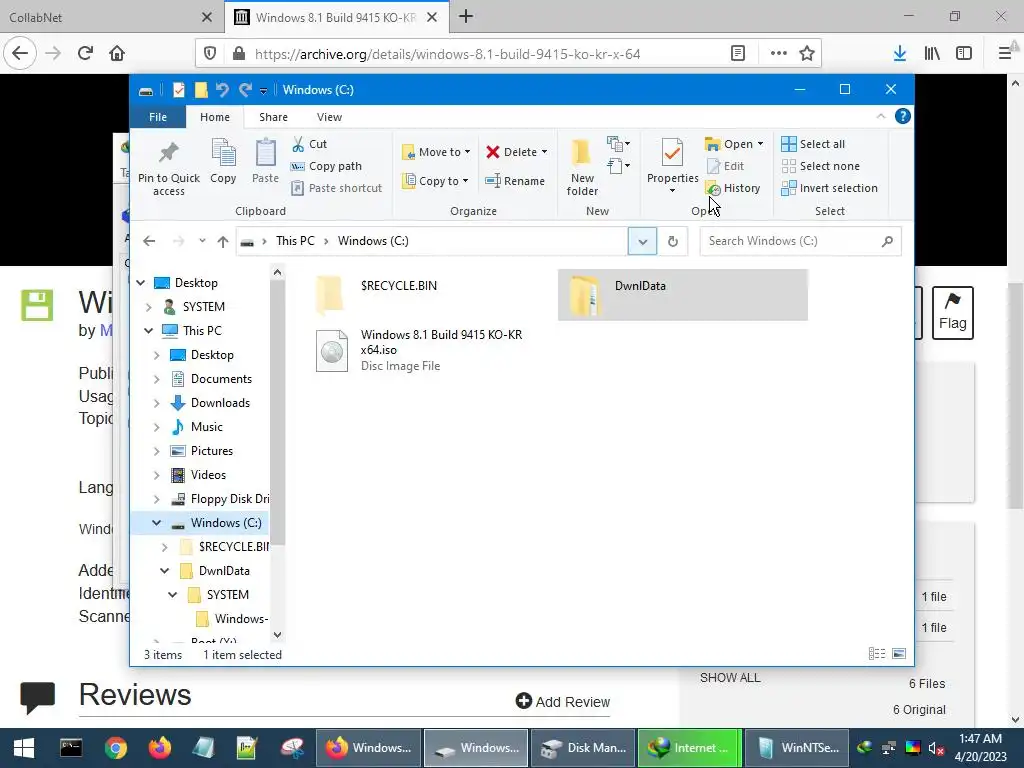This screenshot has width=1024, height=768.
Task: Open the Windows Start button
Action: click(x=24, y=748)
